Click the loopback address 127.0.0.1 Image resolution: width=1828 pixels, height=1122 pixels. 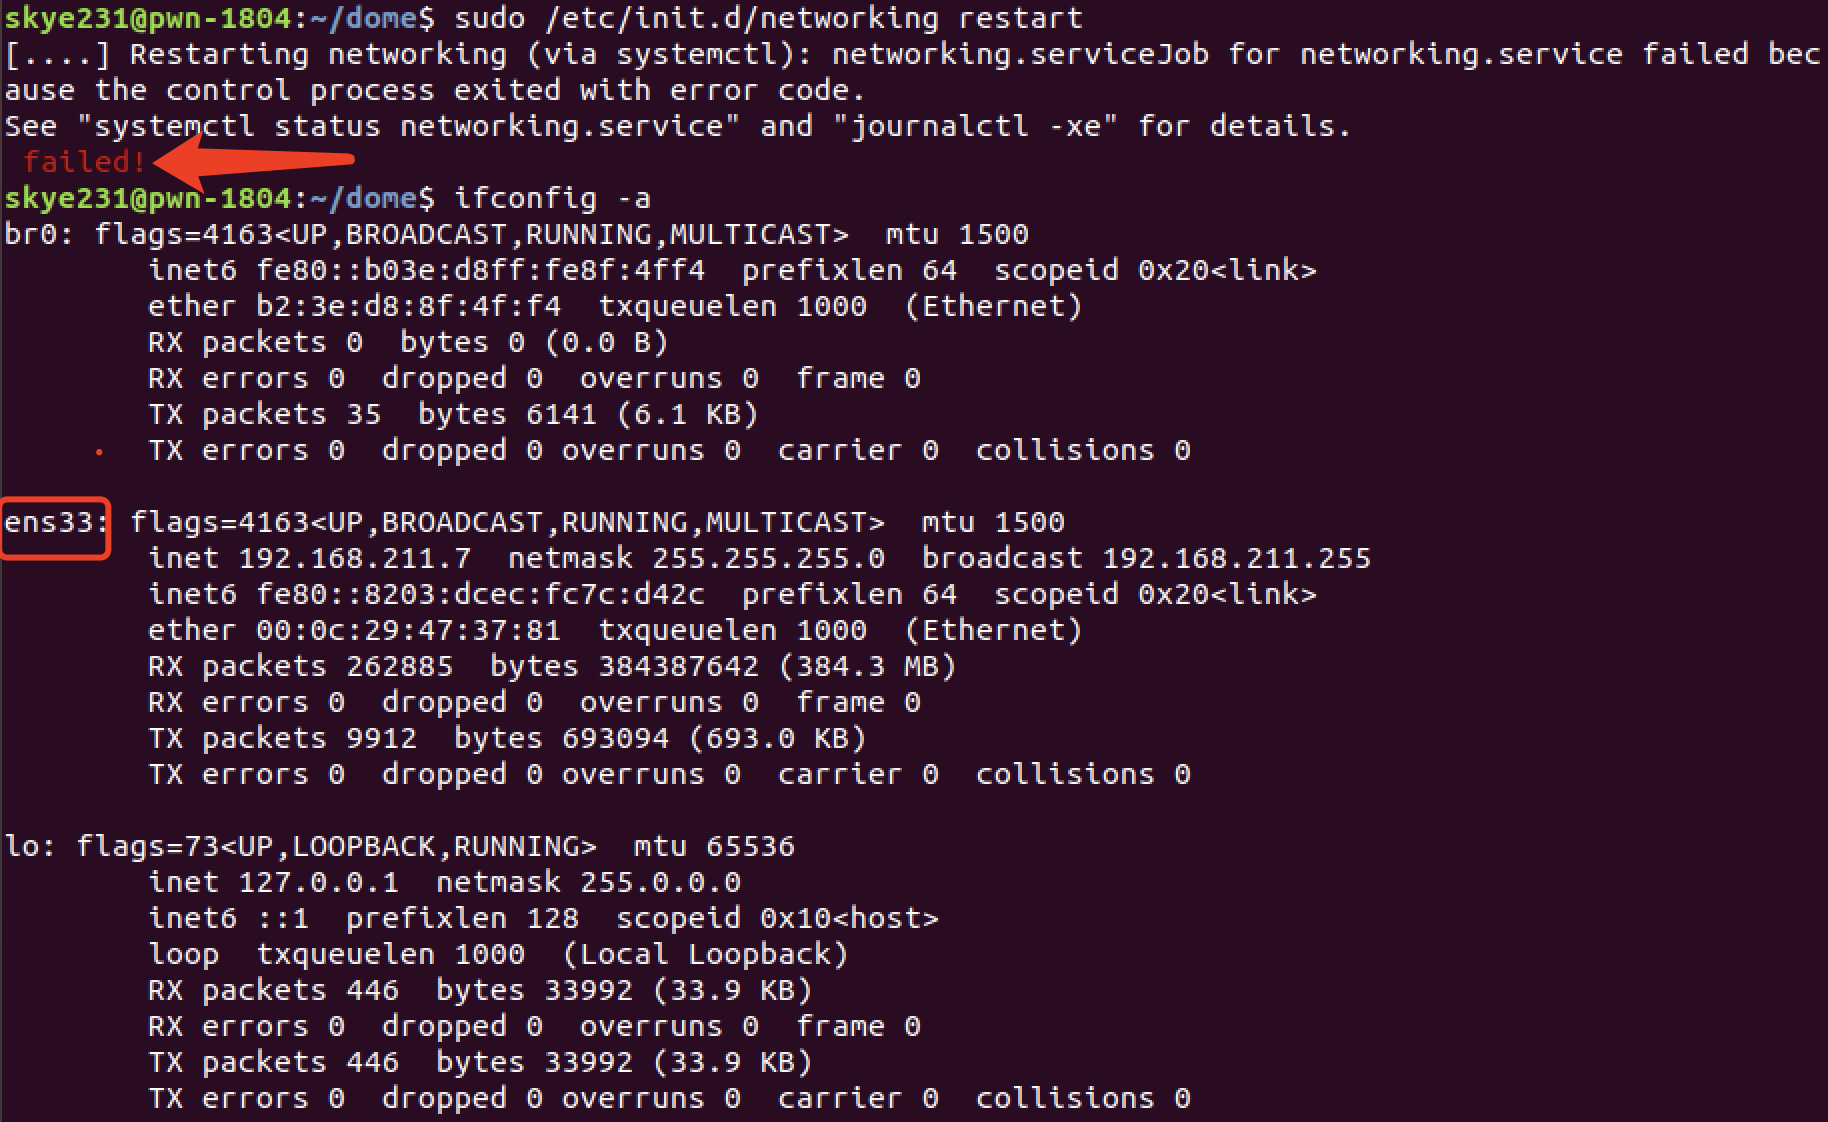318,883
